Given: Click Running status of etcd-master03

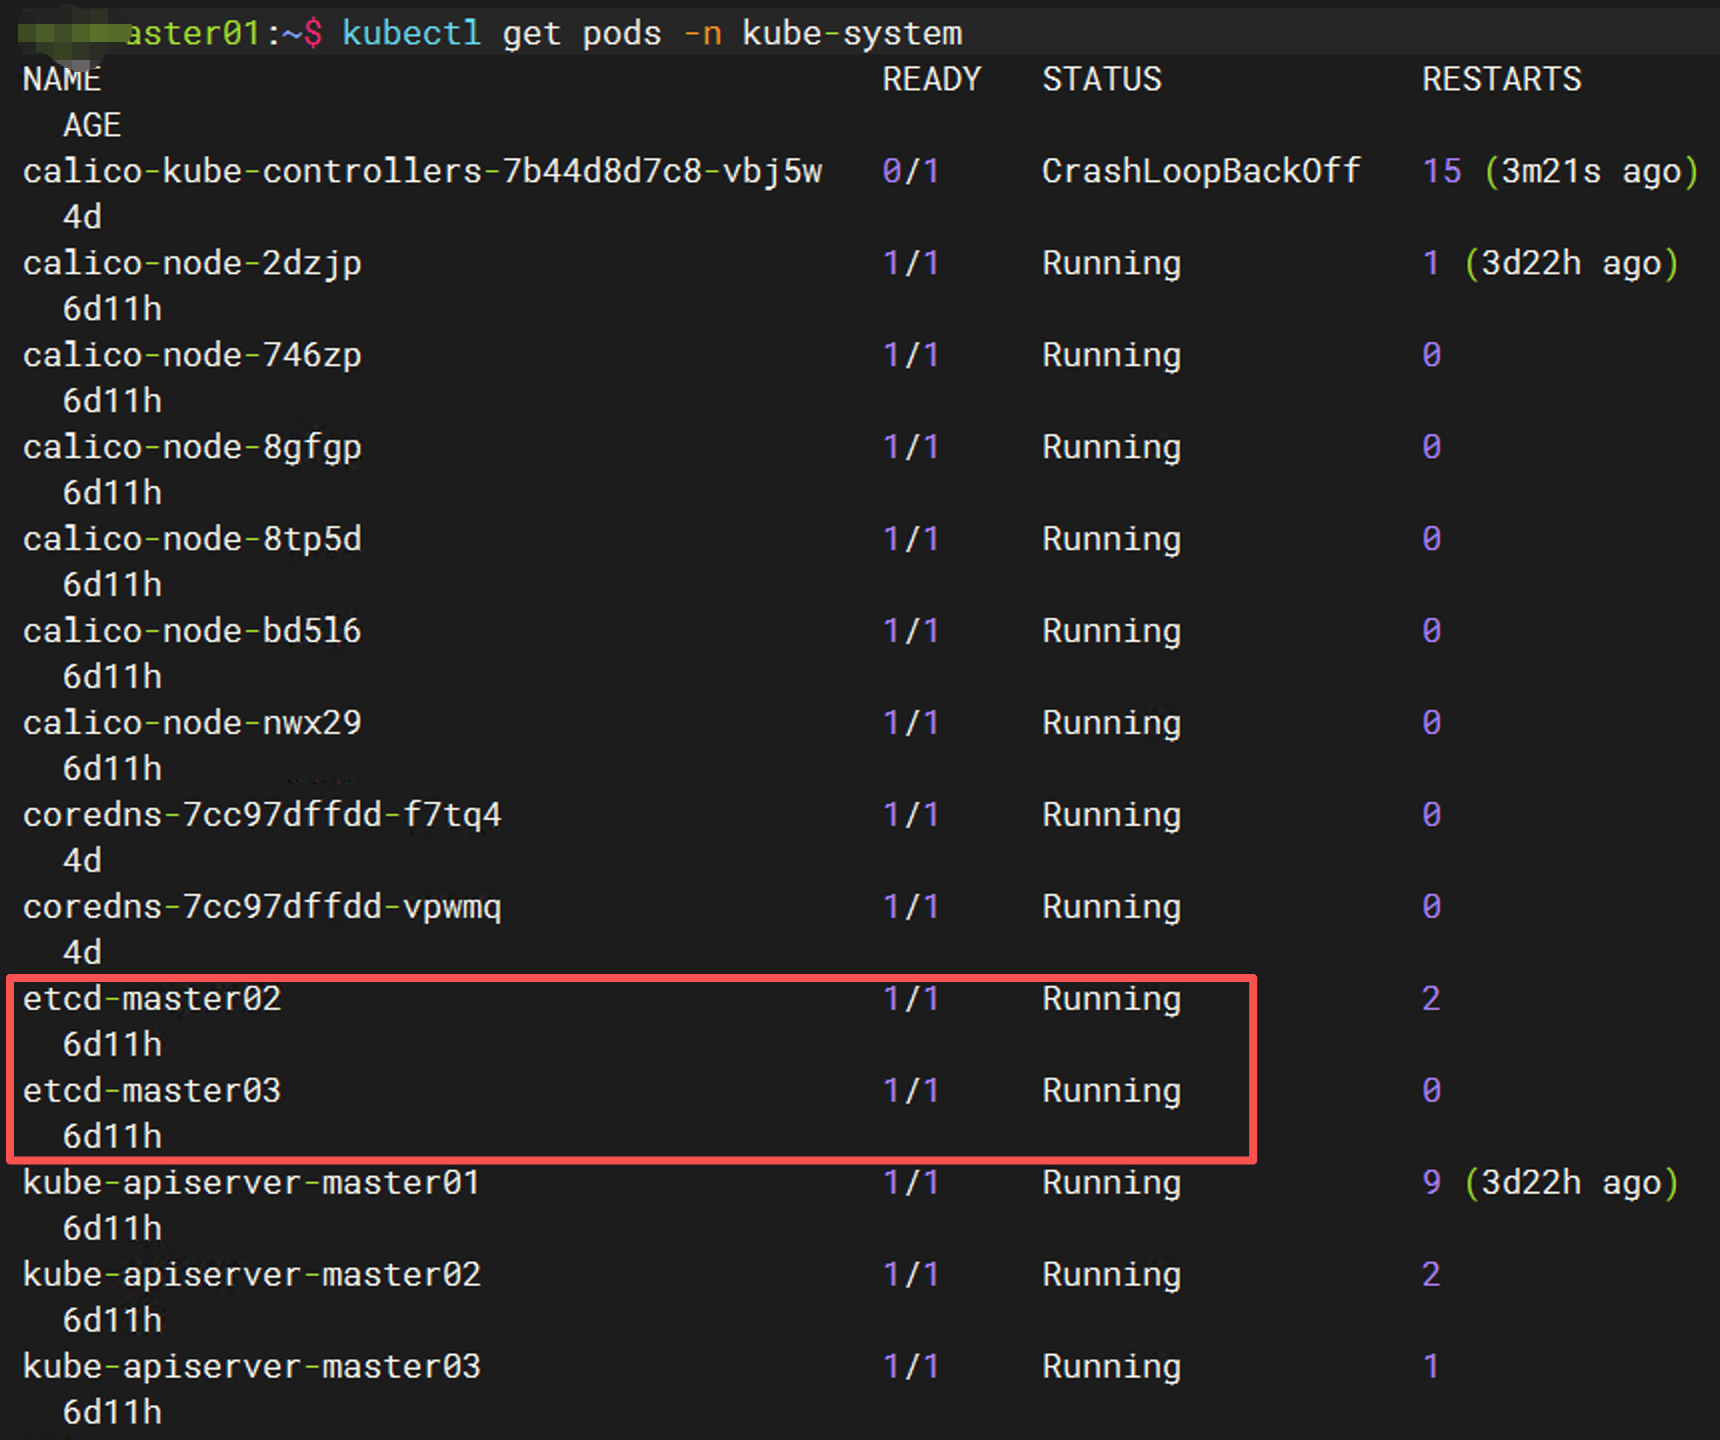Looking at the screenshot, I should point(1112,1091).
